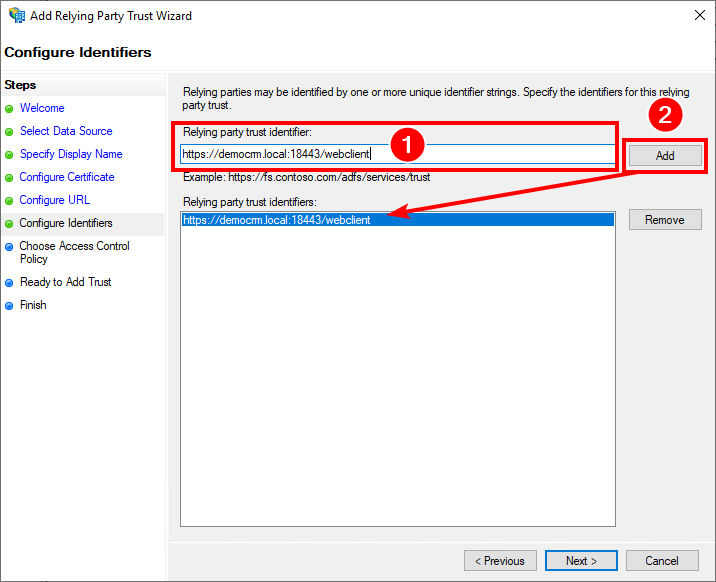Click the Previous button

point(500,561)
